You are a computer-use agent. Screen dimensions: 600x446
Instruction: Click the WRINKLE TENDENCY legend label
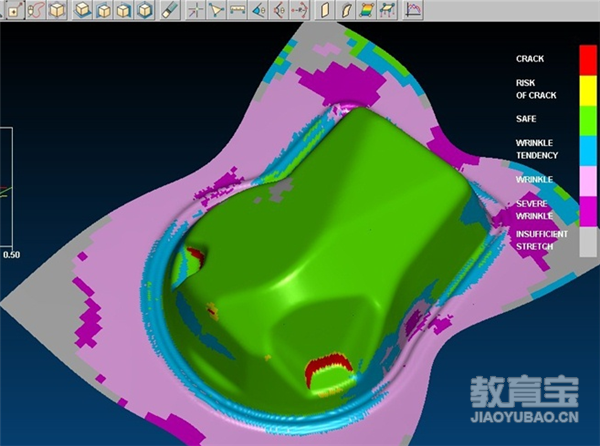tap(536, 149)
